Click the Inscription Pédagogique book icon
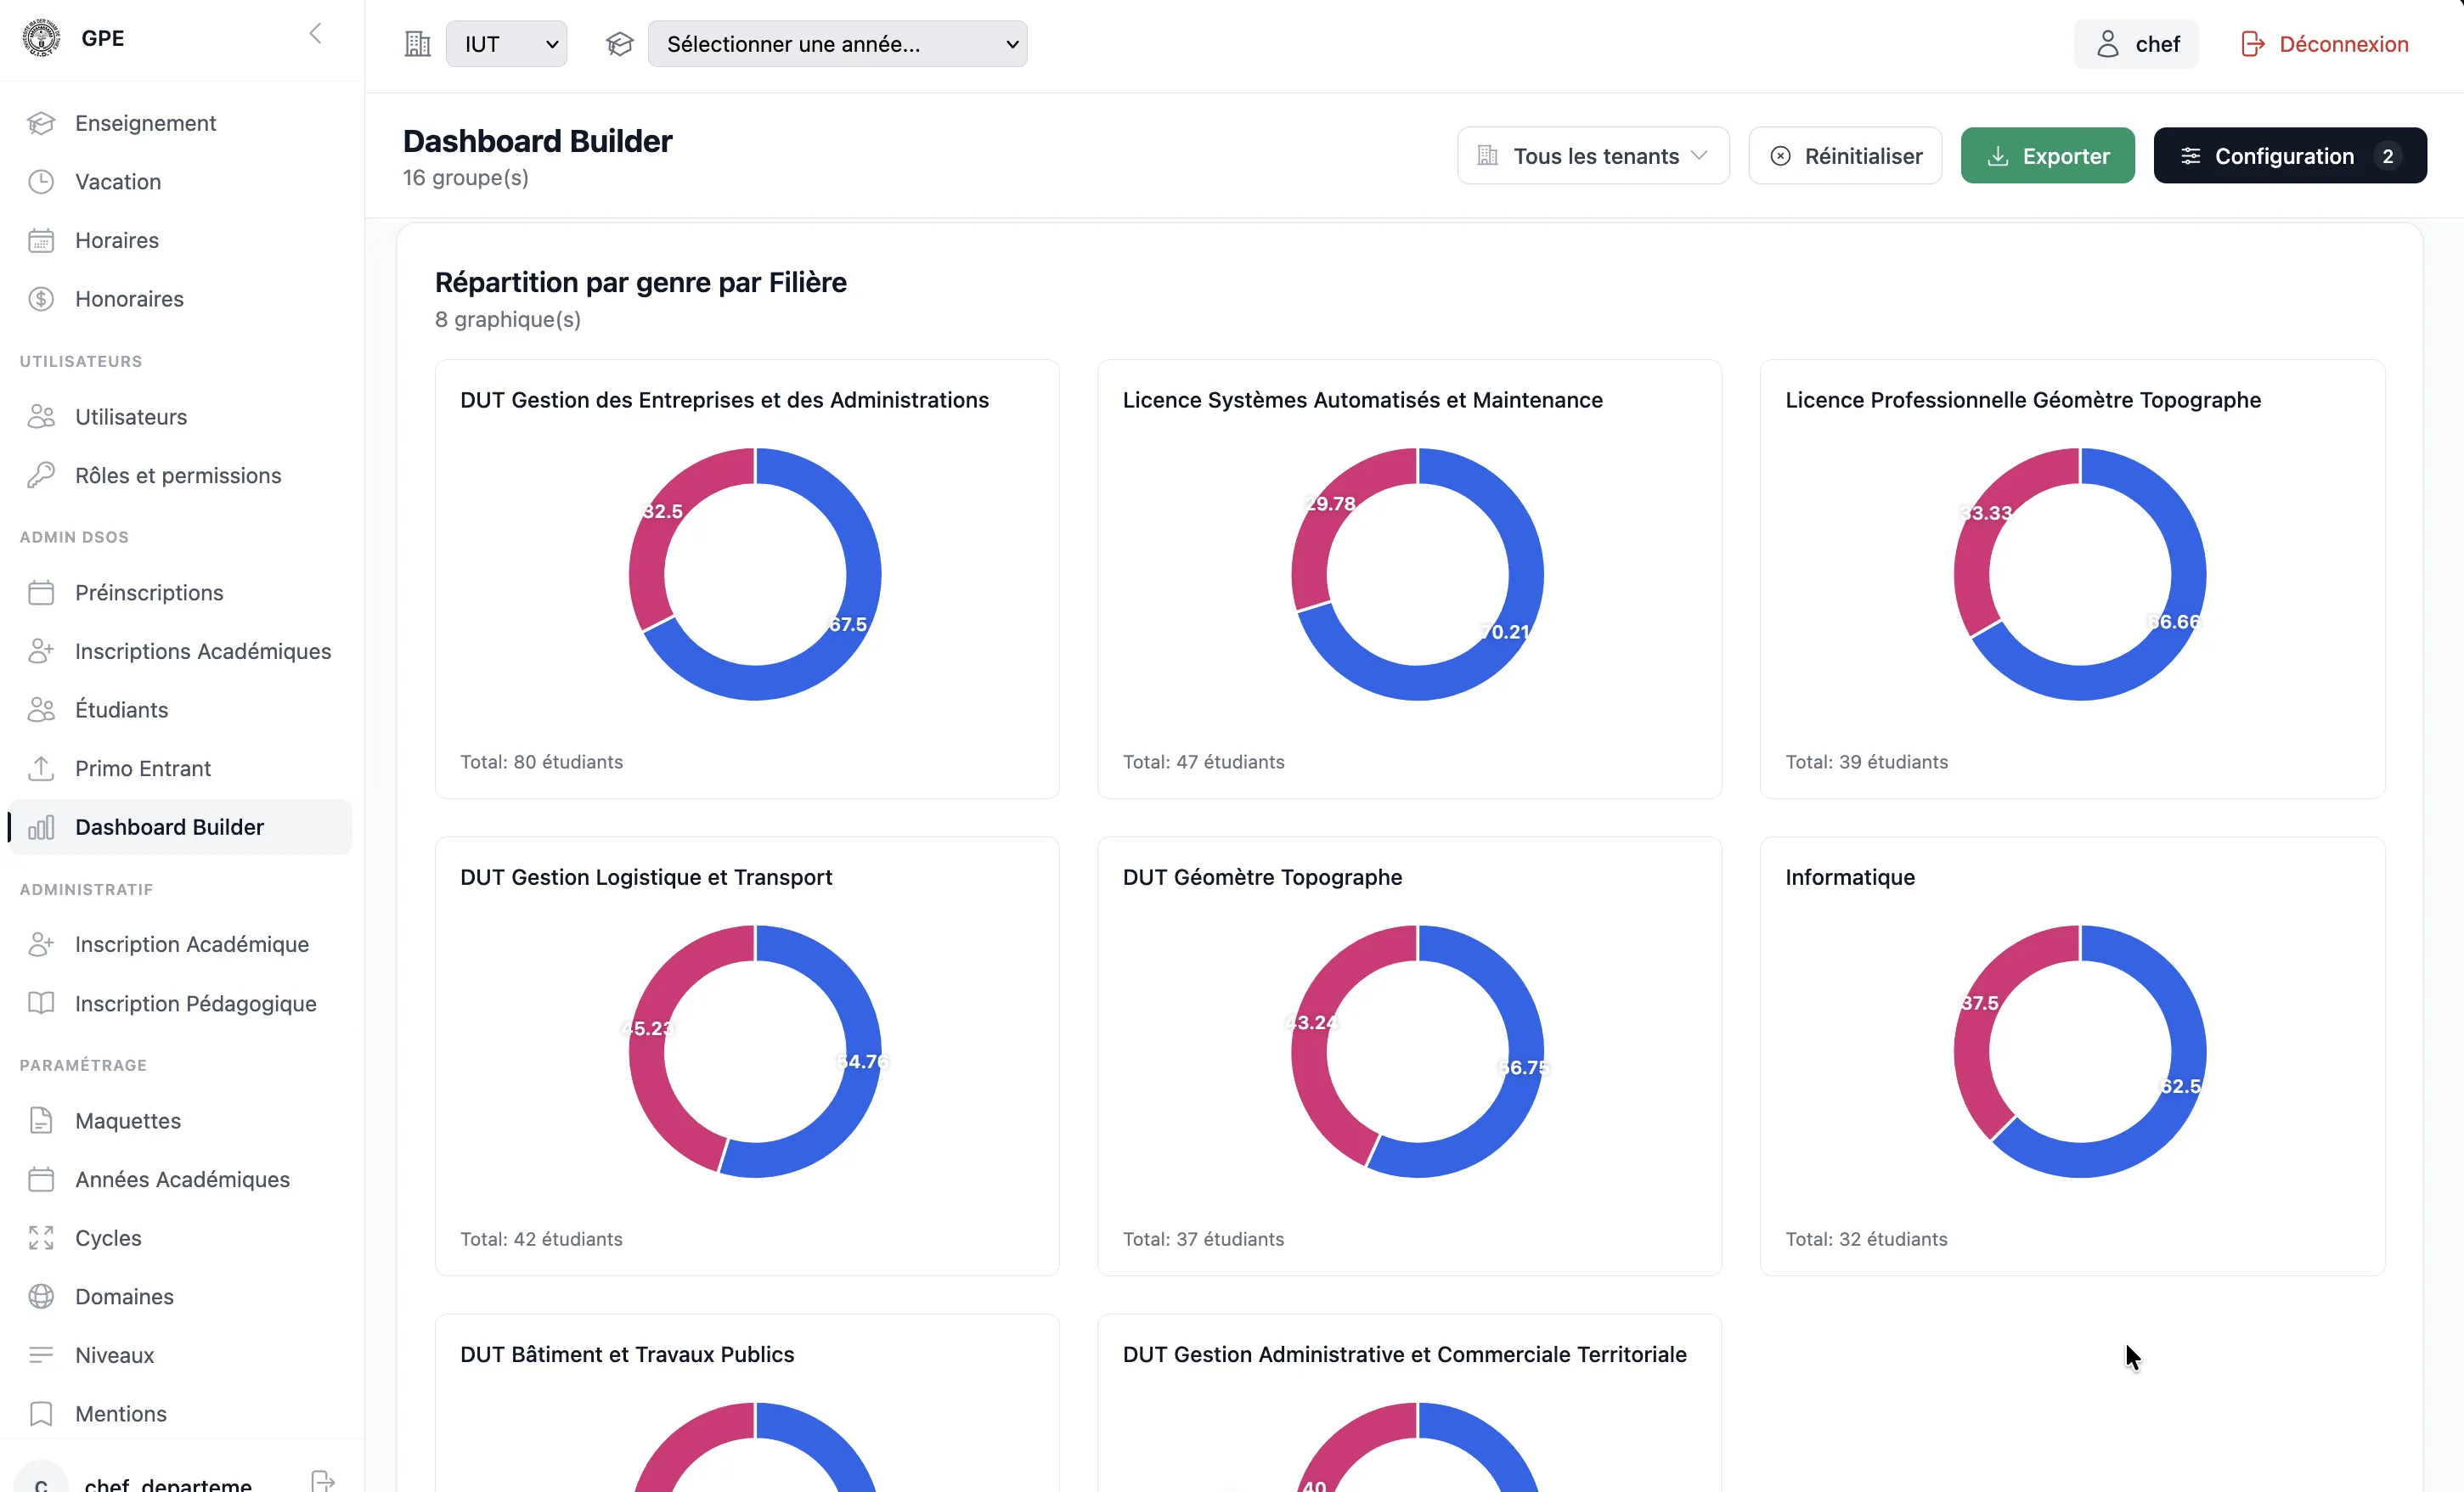Screen dimensions: 2464x1492 (x=41, y=1003)
